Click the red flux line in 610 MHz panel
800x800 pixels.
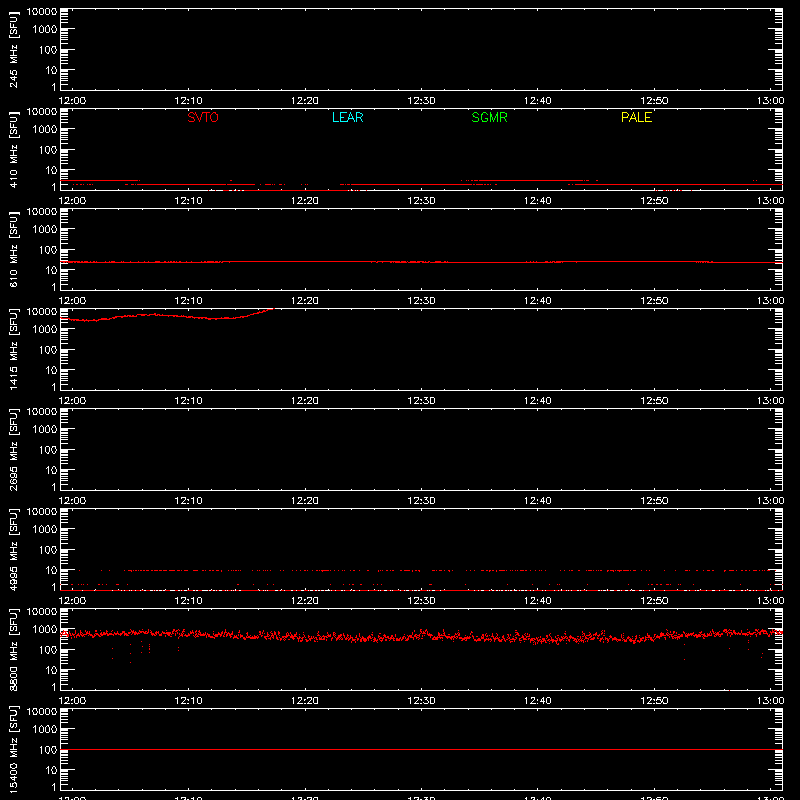(421, 262)
